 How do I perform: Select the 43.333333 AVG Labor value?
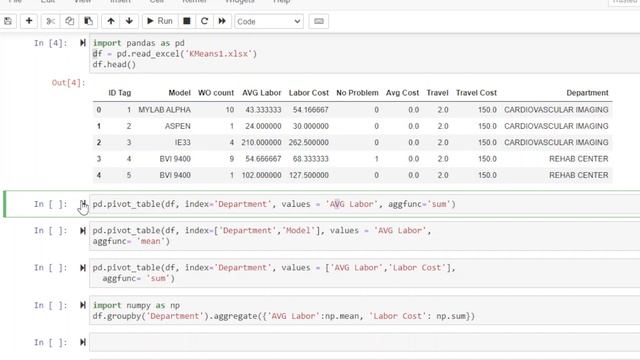point(263,110)
